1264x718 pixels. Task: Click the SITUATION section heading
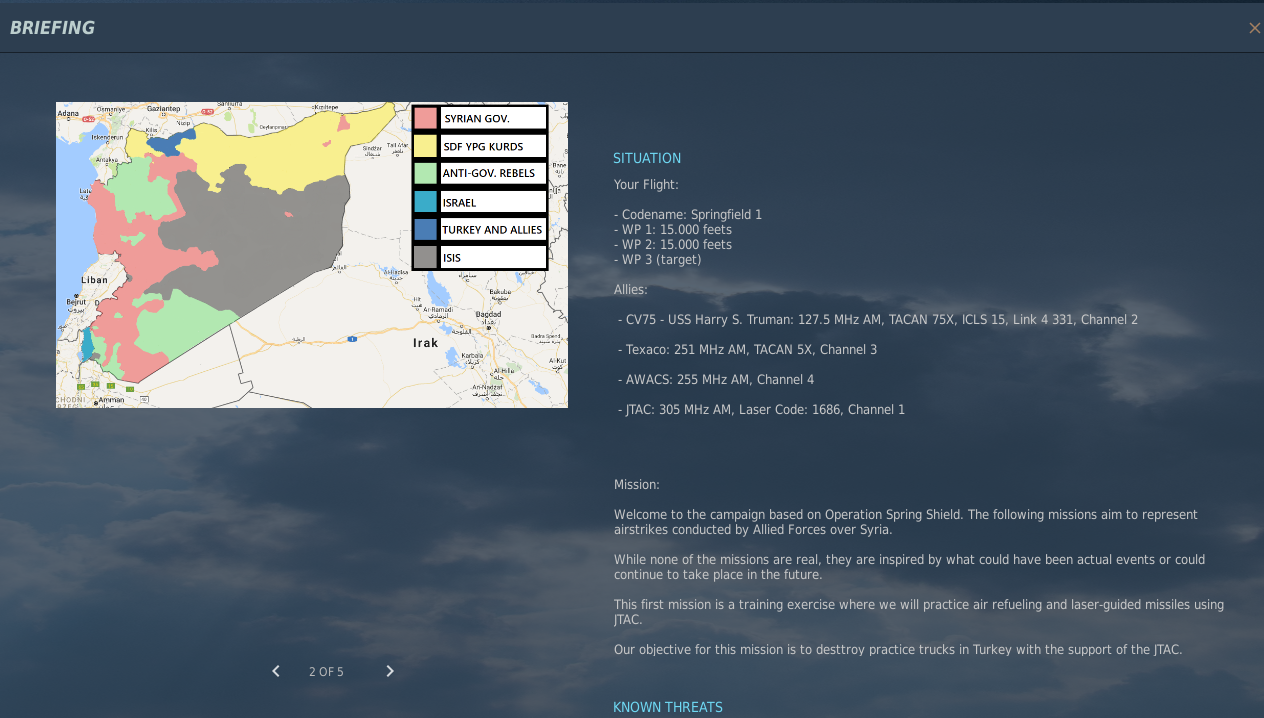[x=647, y=158]
